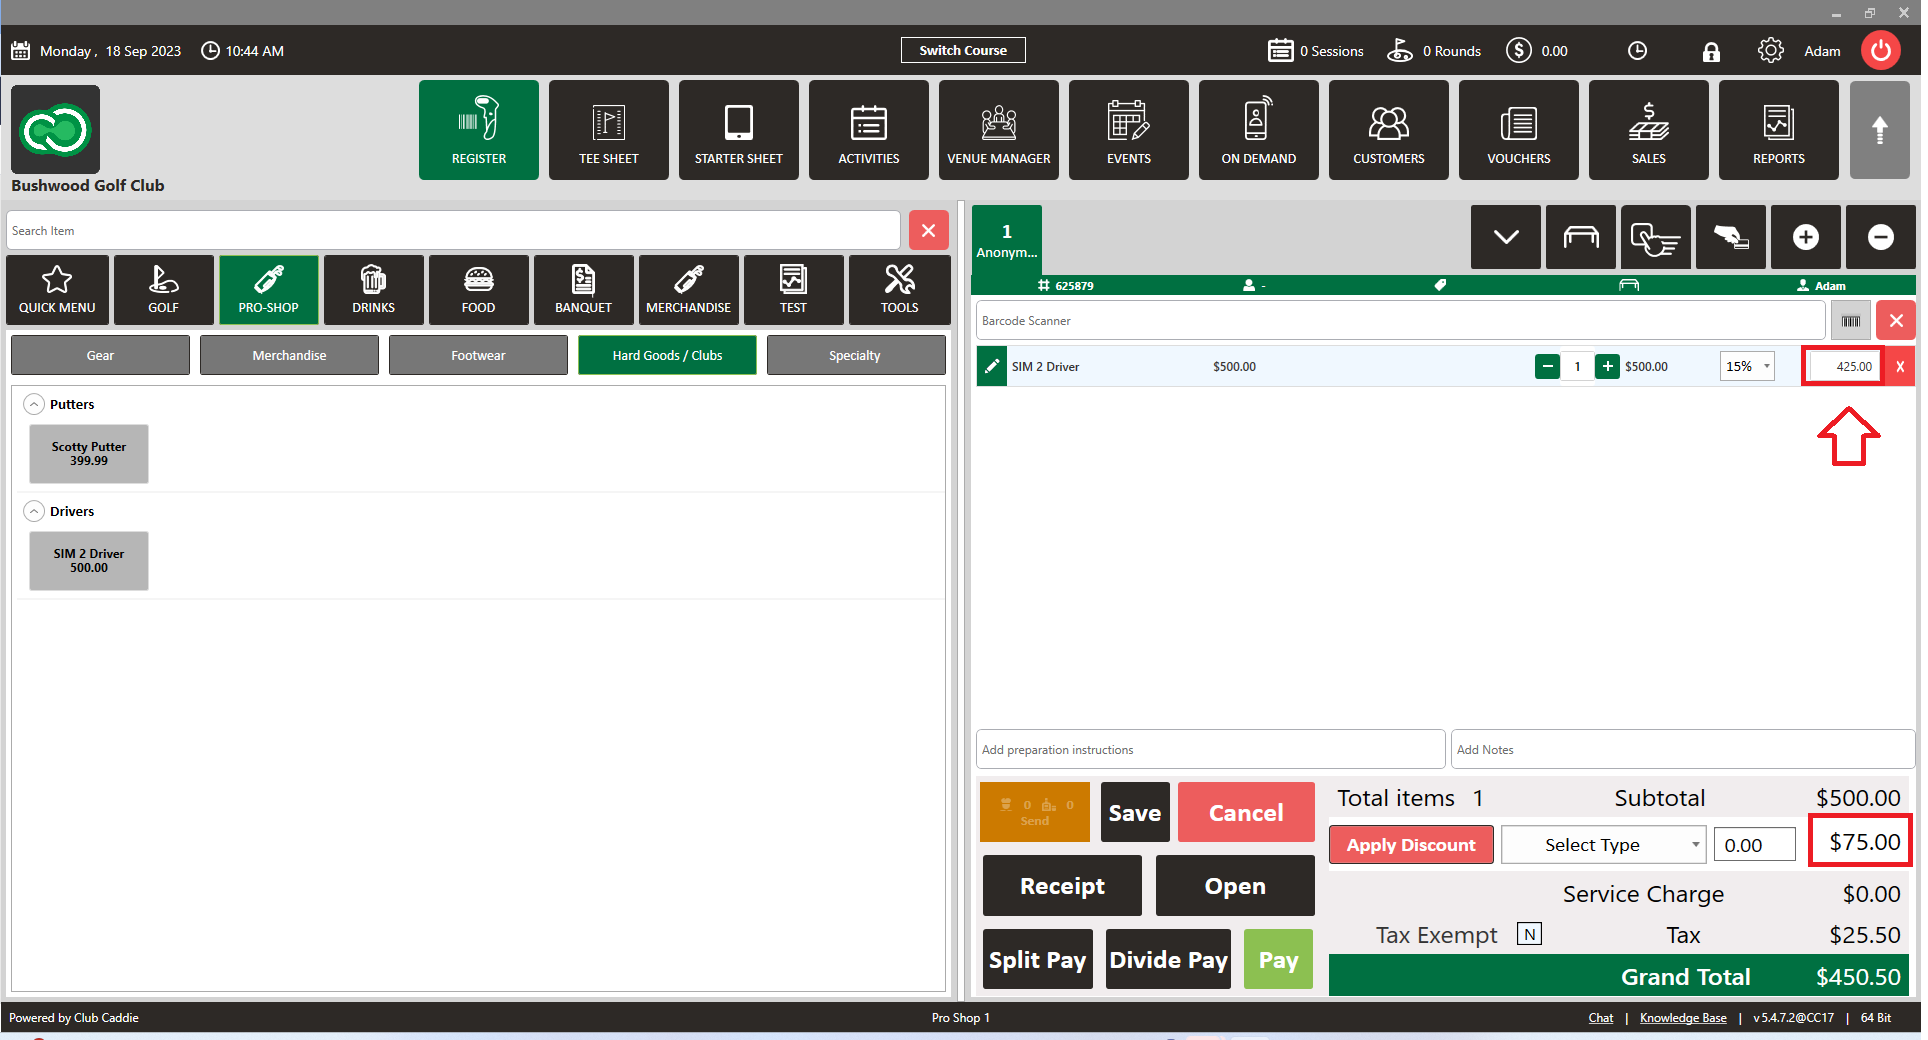Click the barcode scan icon button
The image size is (1928, 1040).
coord(1850,321)
